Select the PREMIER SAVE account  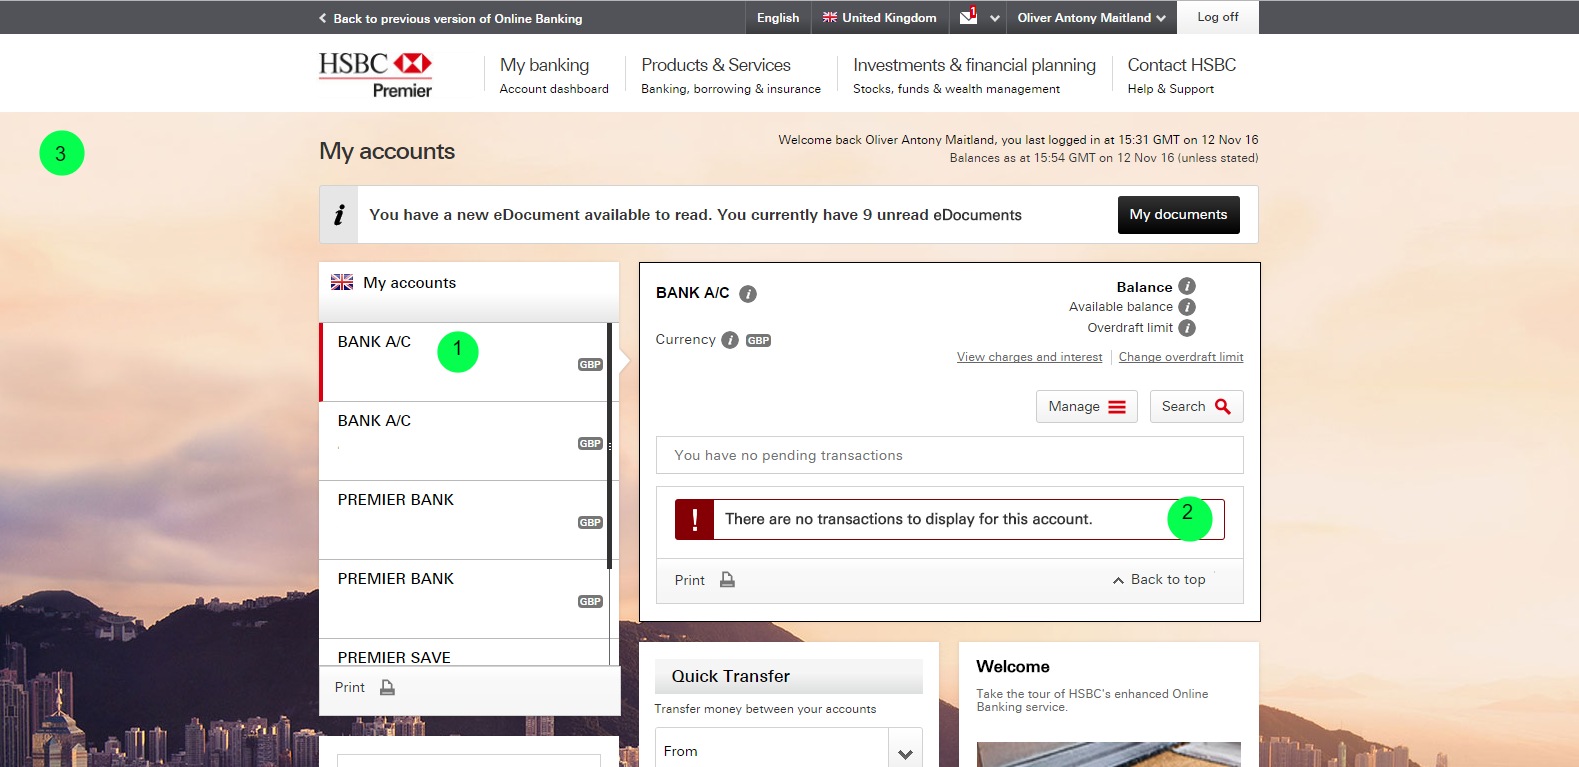463,653
